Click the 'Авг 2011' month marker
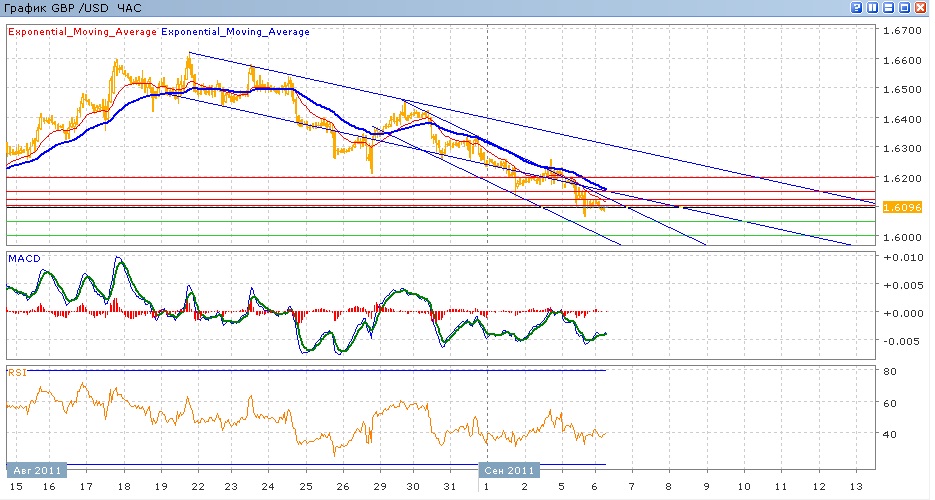 click(x=36, y=469)
